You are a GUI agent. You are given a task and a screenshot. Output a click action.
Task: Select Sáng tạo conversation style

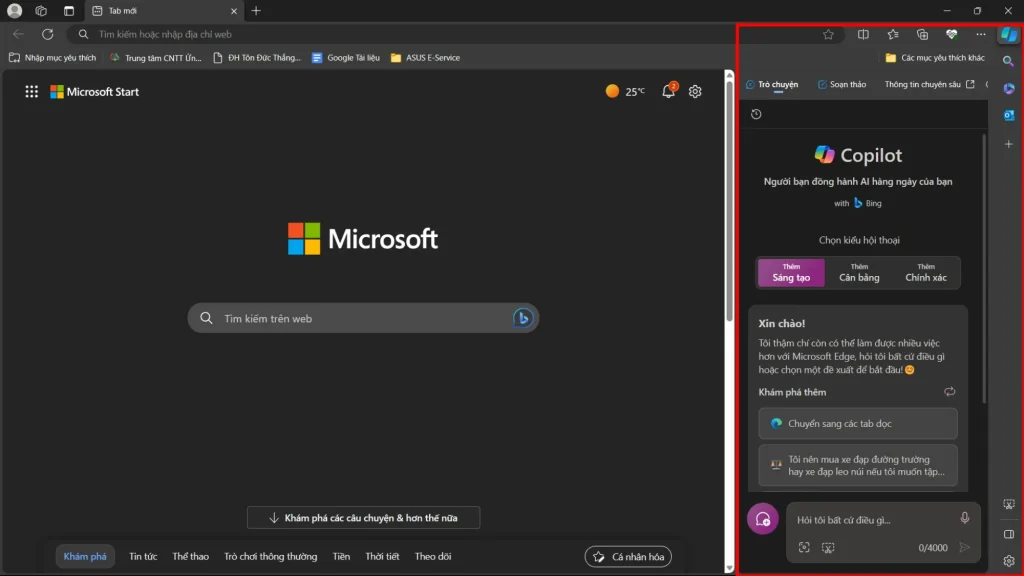point(791,273)
